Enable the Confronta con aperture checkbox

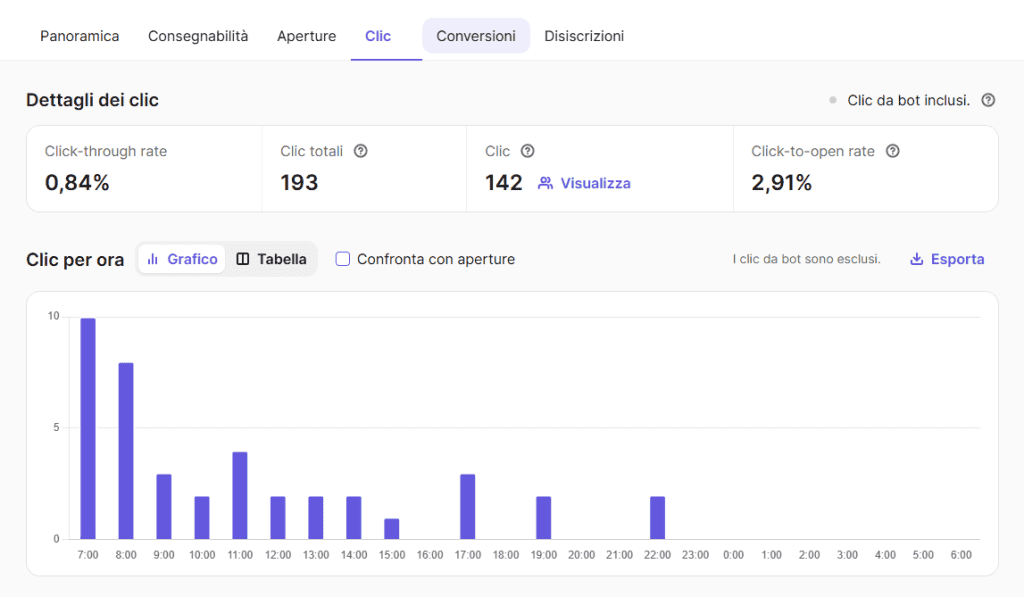point(343,259)
